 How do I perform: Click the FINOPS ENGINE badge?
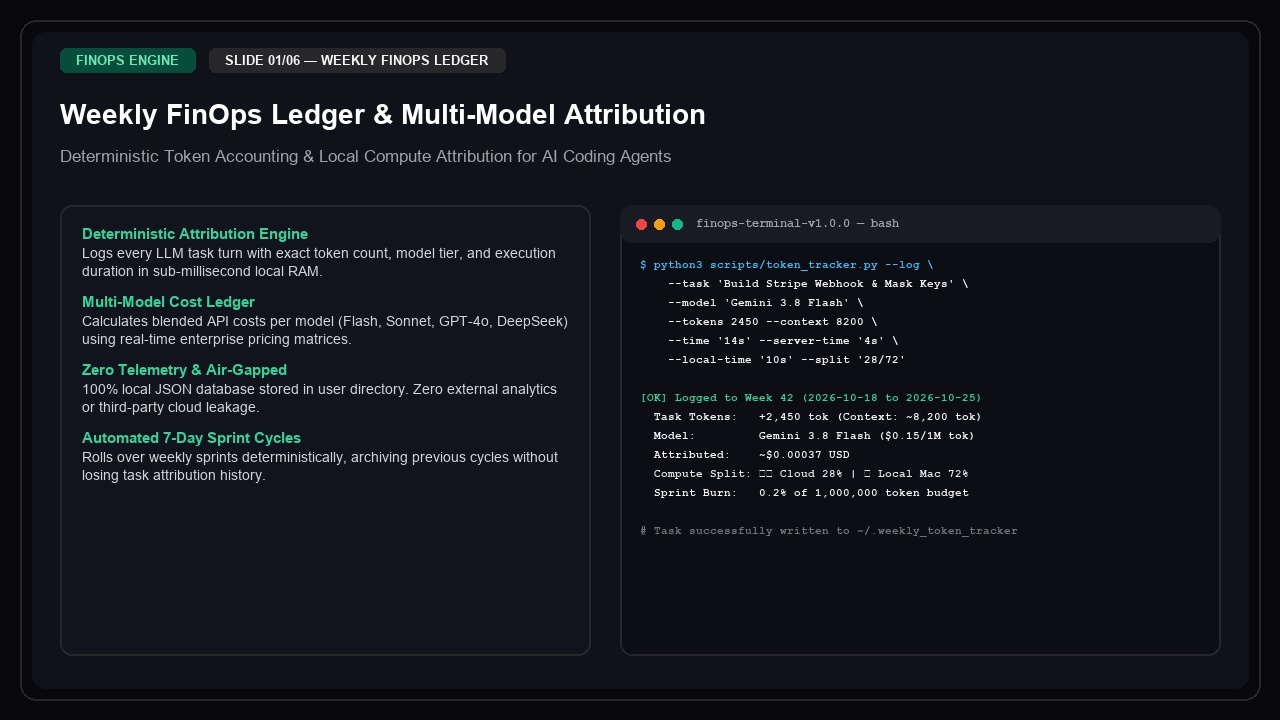point(128,61)
